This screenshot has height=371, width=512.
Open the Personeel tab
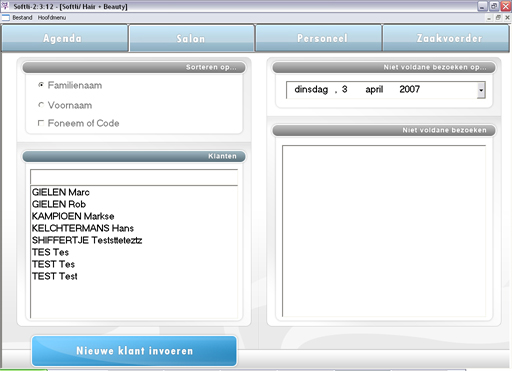point(319,38)
